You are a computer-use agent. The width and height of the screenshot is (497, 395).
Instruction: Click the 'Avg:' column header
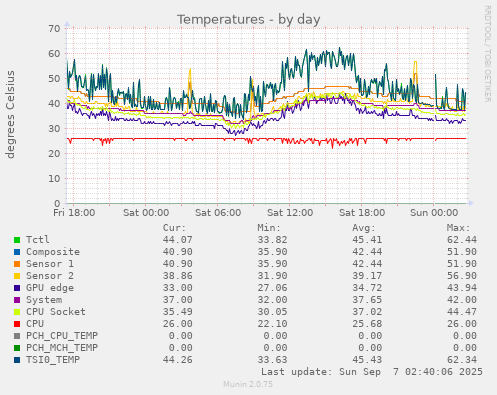point(364,228)
